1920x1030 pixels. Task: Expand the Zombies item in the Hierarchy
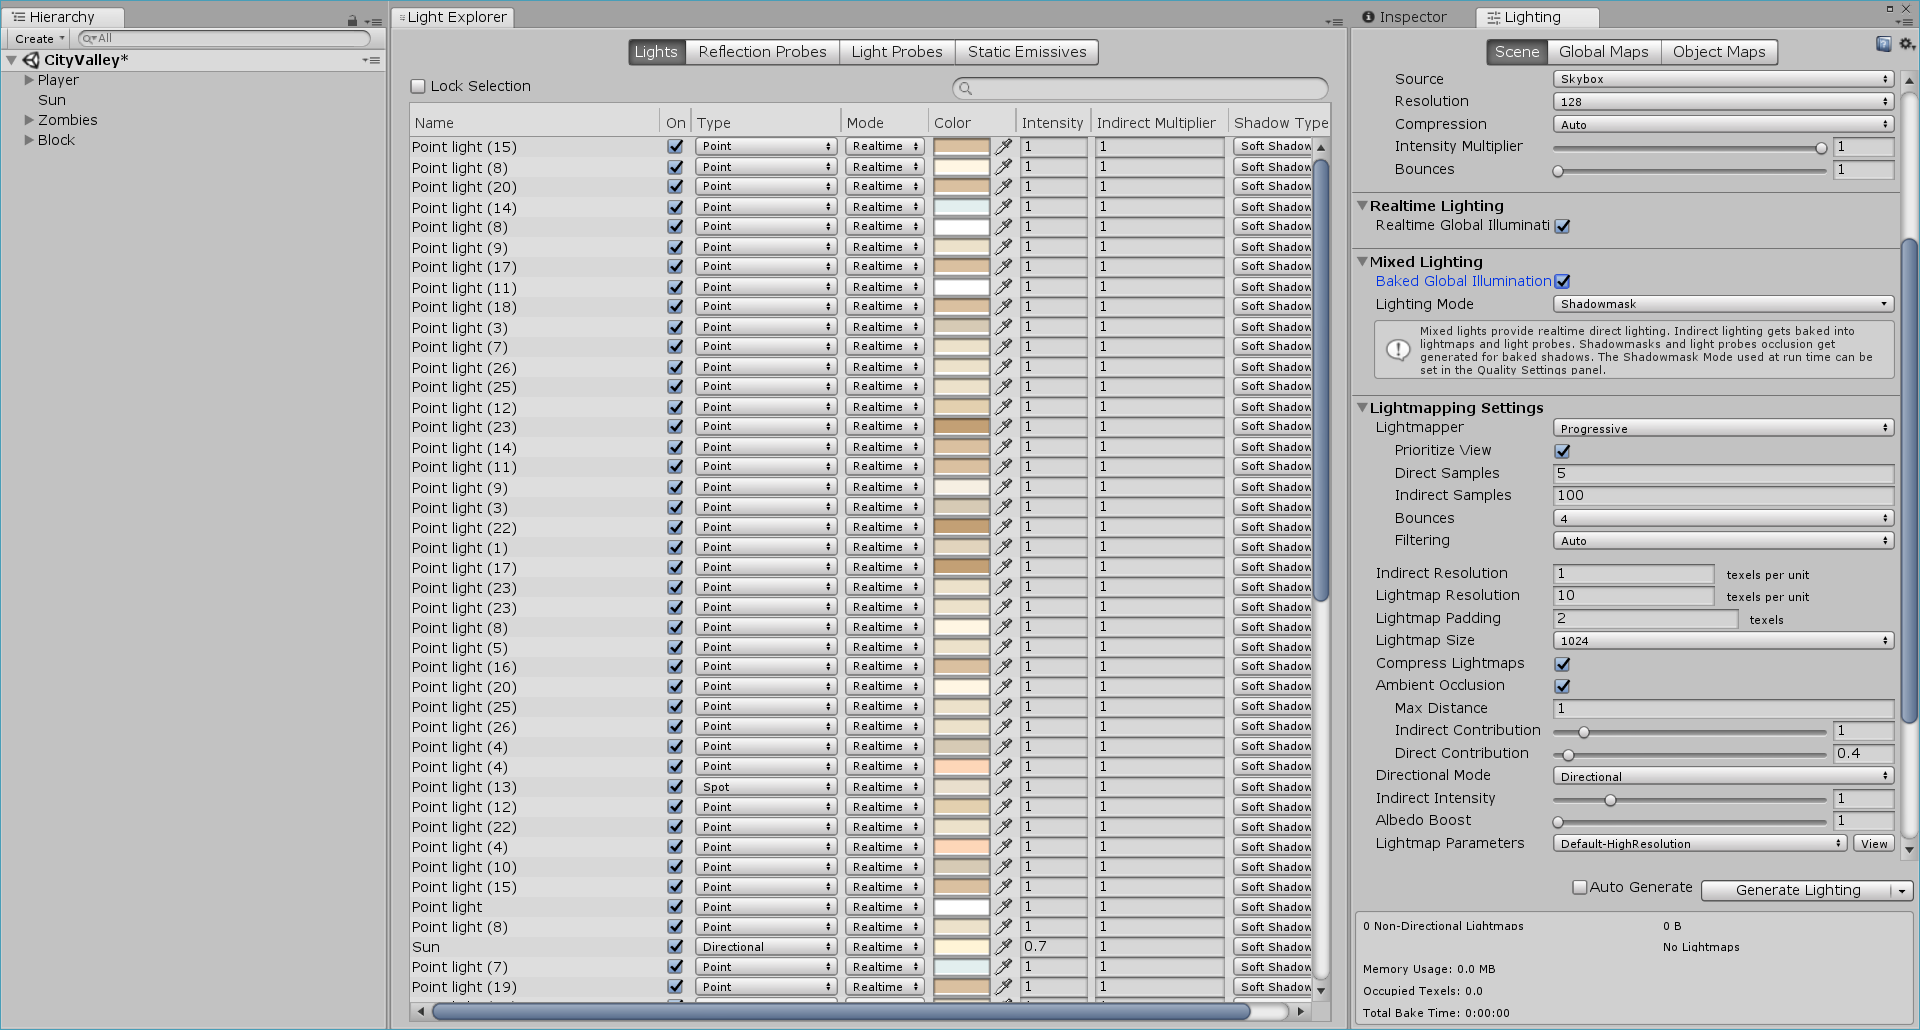tap(28, 120)
